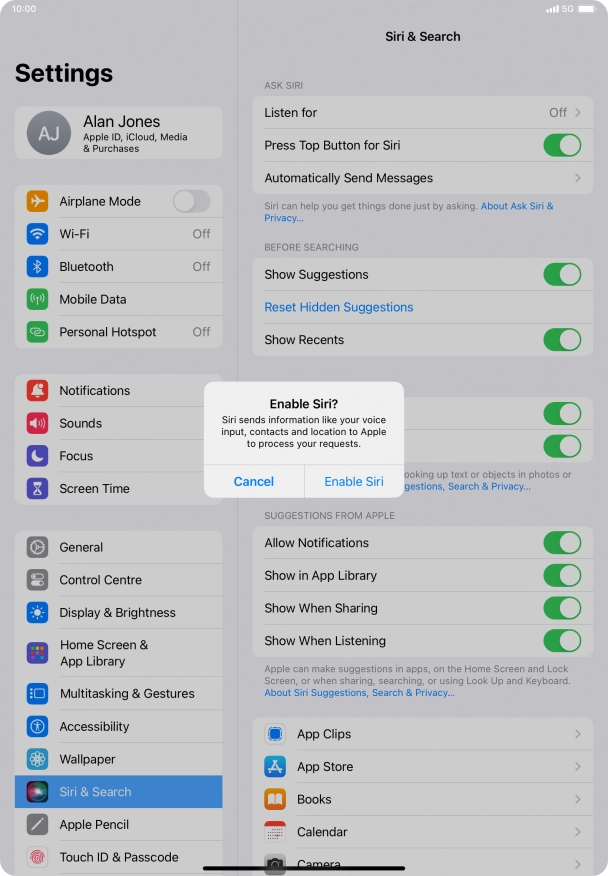Tap the App Store icon
The height and width of the screenshot is (876, 608).
coord(275,766)
